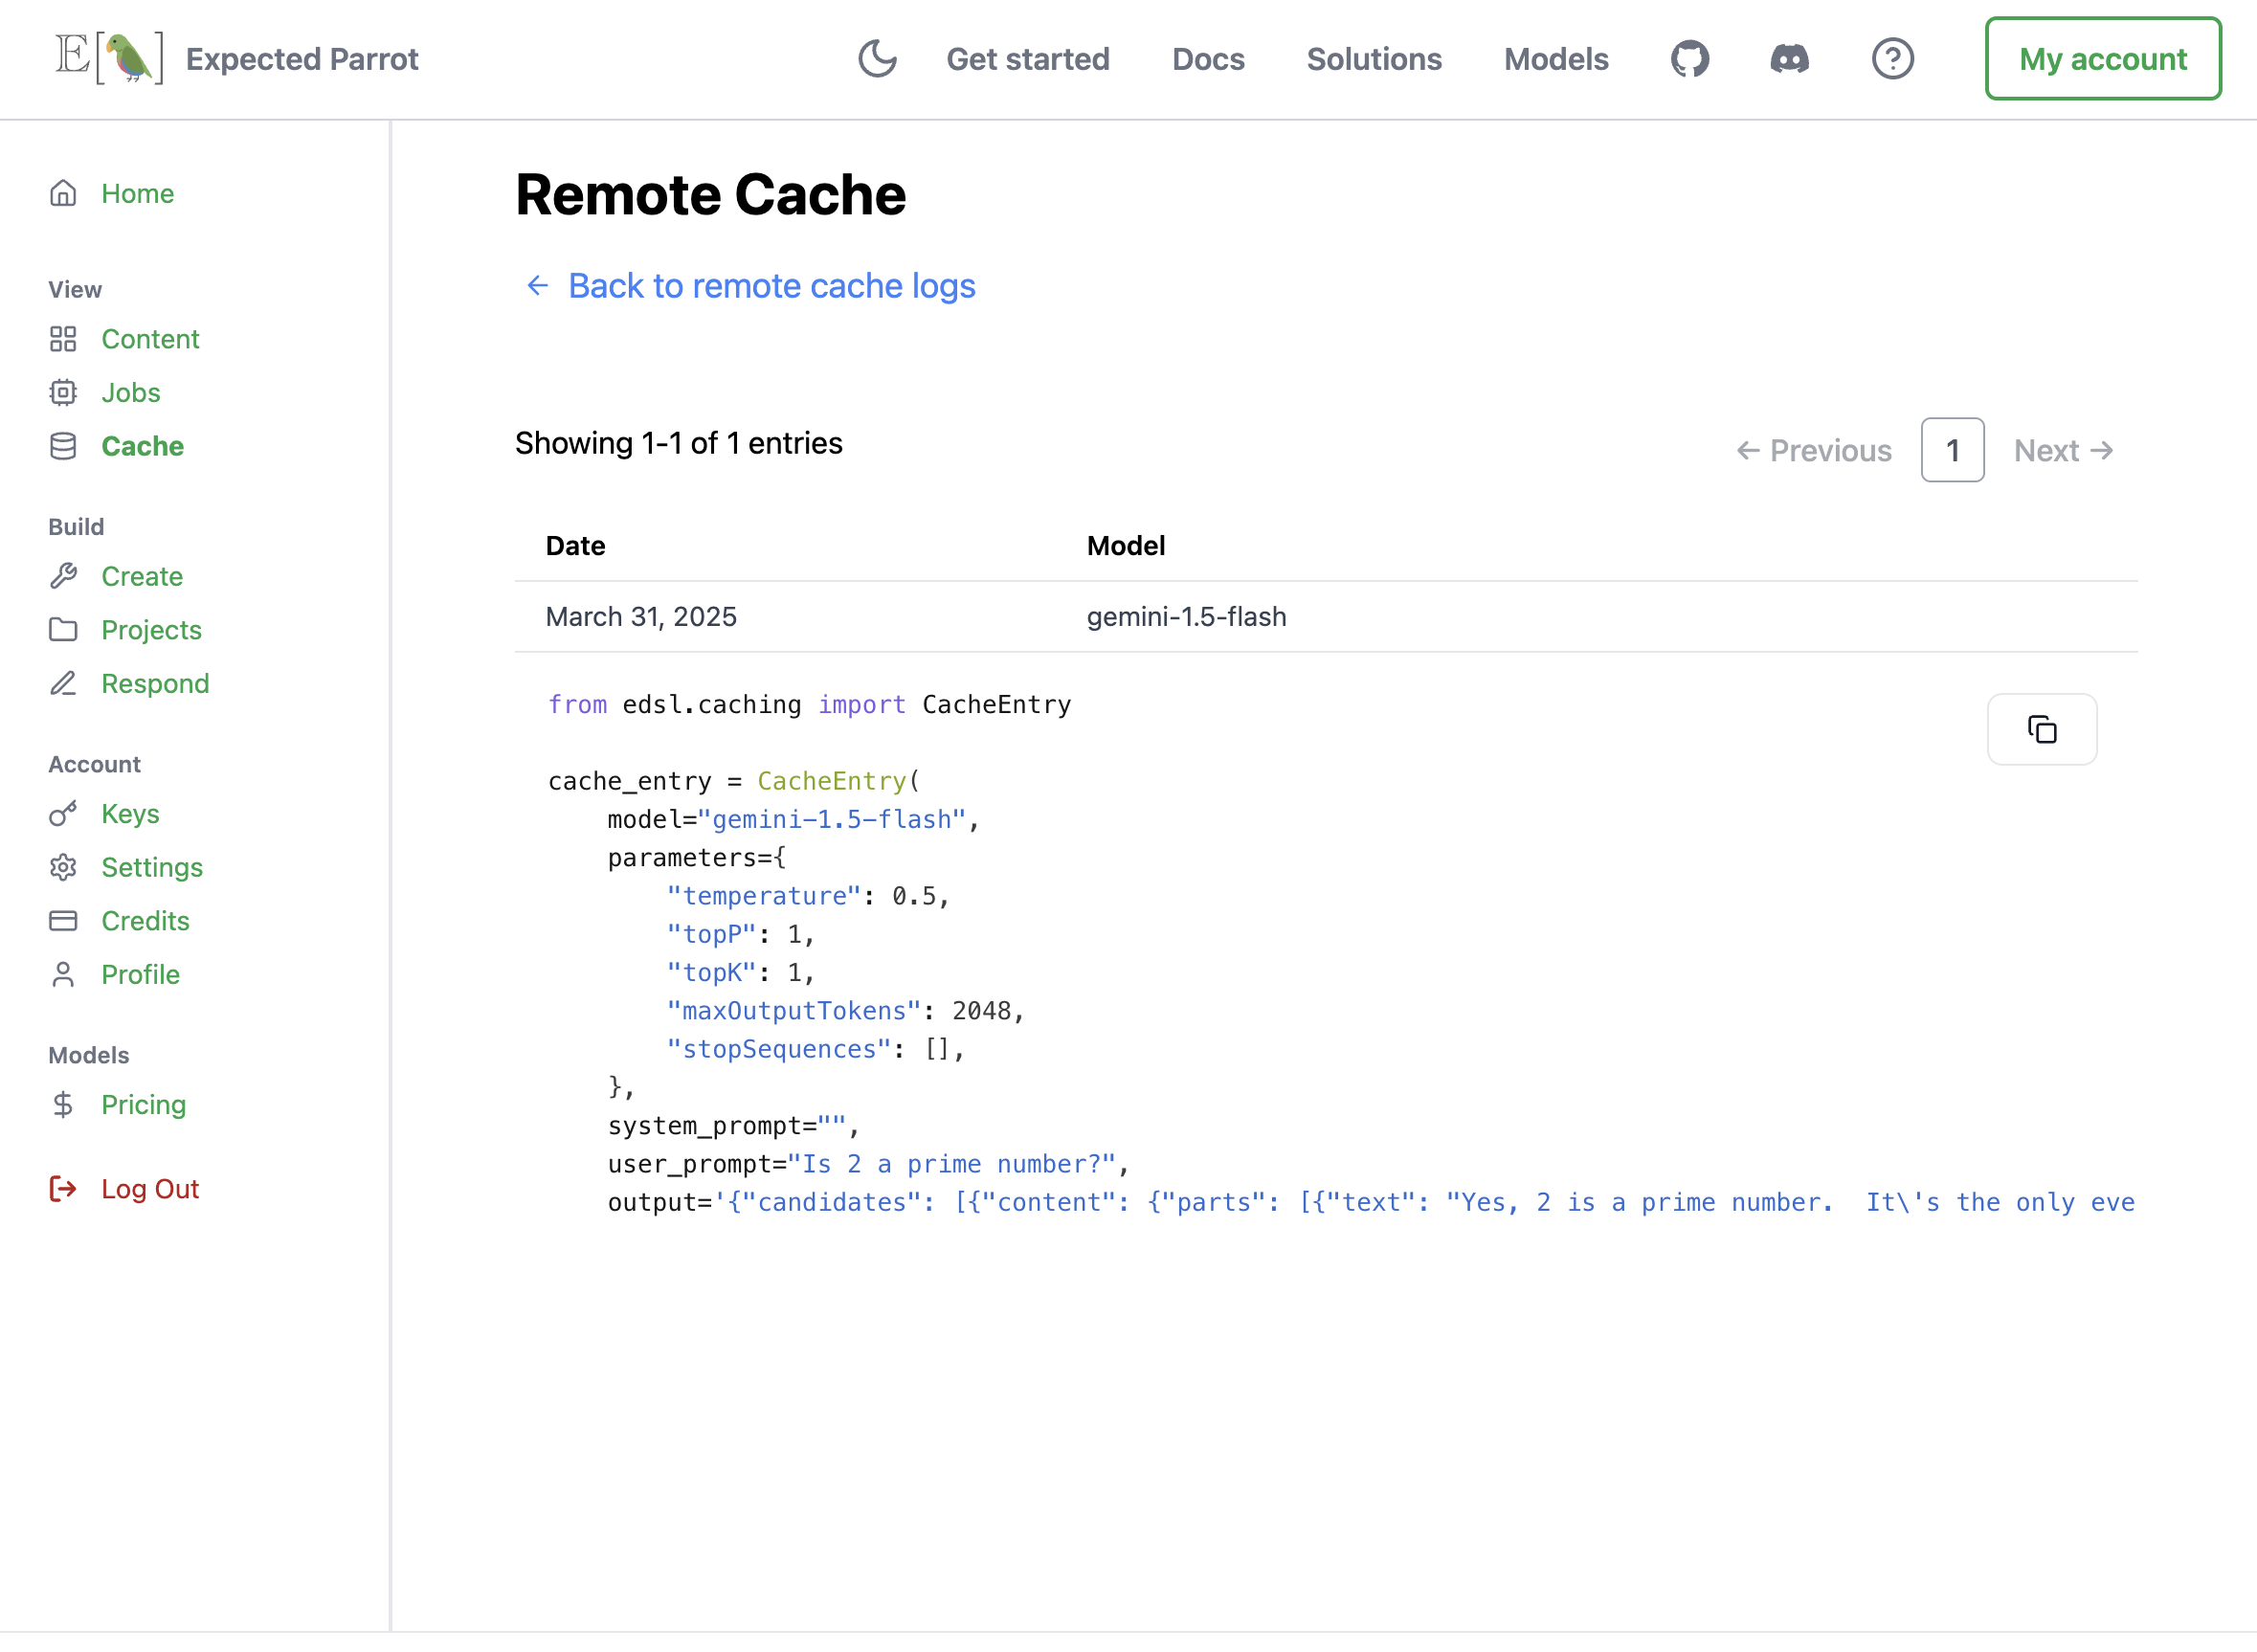Click the help question mark icon
The width and height of the screenshot is (2257, 1652).
[x=1893, y=58]
